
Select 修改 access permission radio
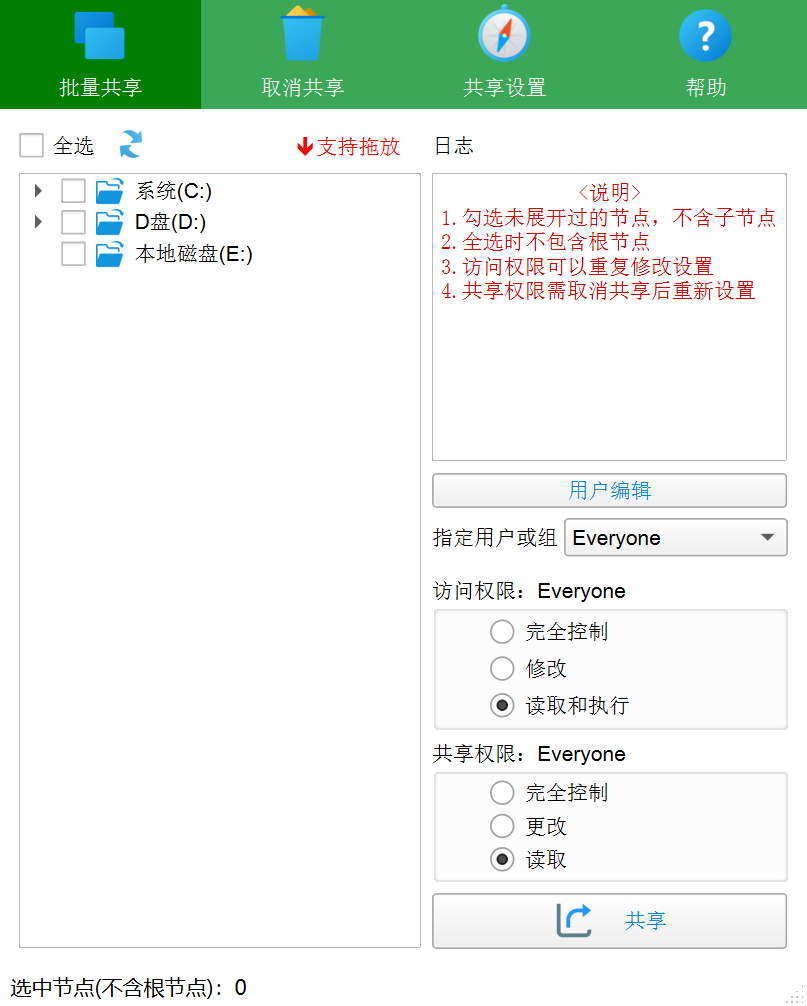(502, 669)
